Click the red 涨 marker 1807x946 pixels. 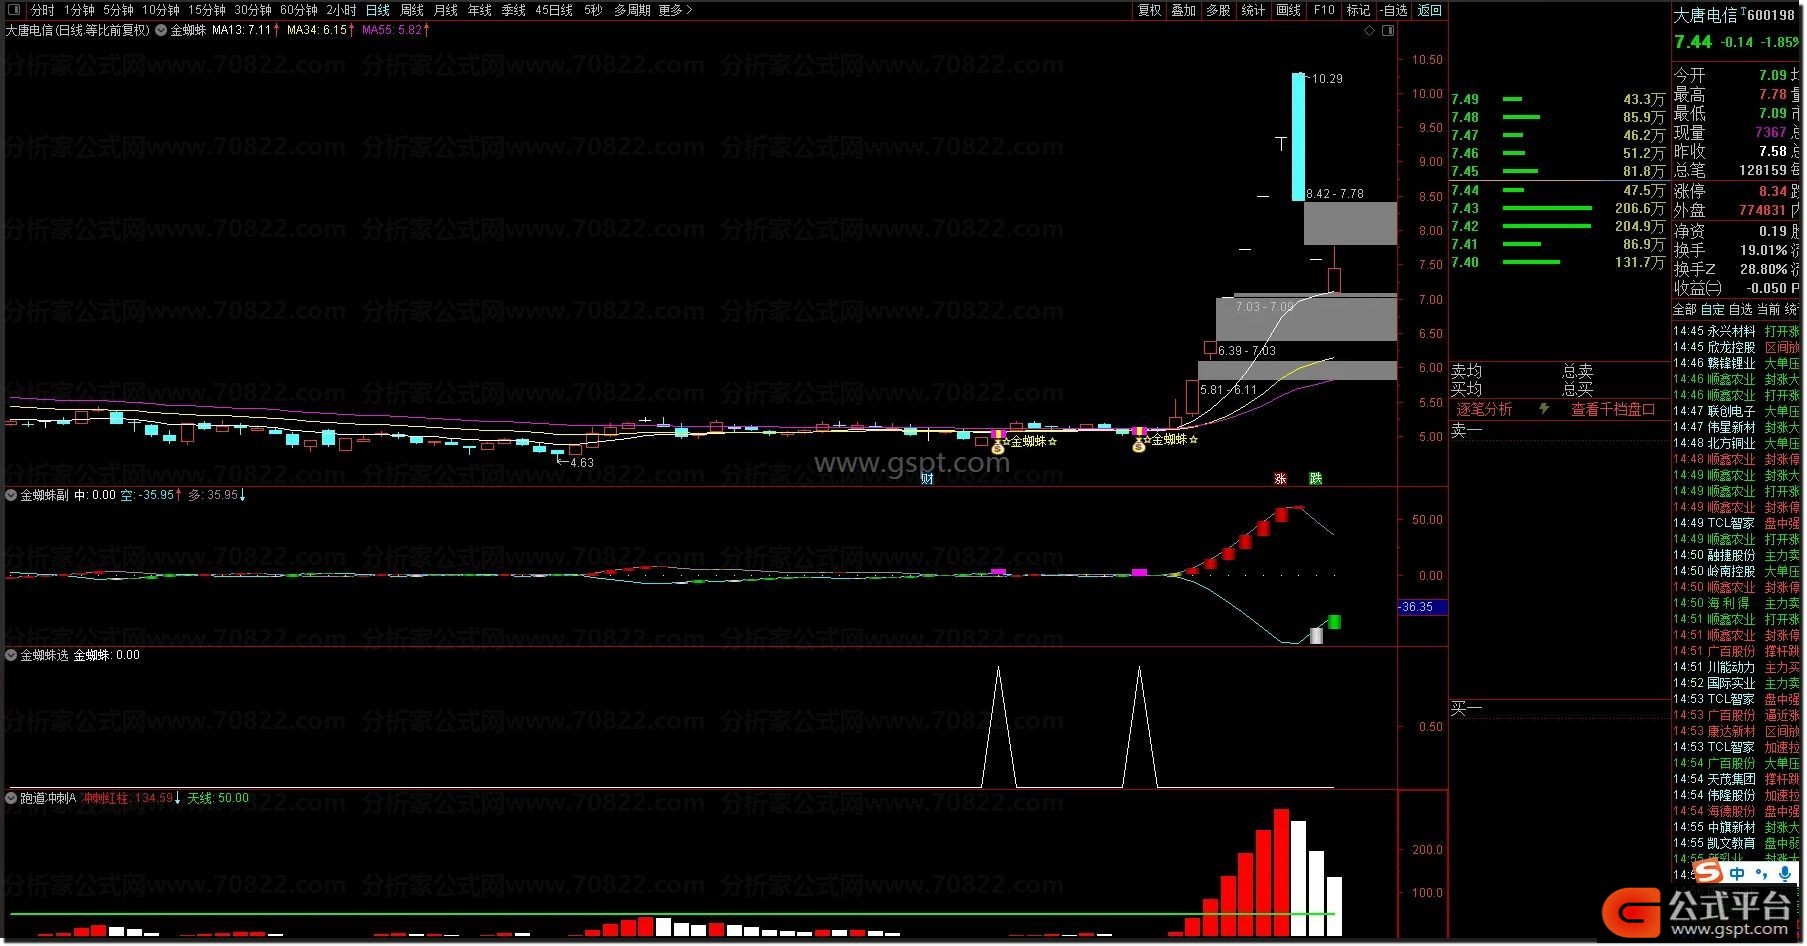click(x=1280, y=479)
